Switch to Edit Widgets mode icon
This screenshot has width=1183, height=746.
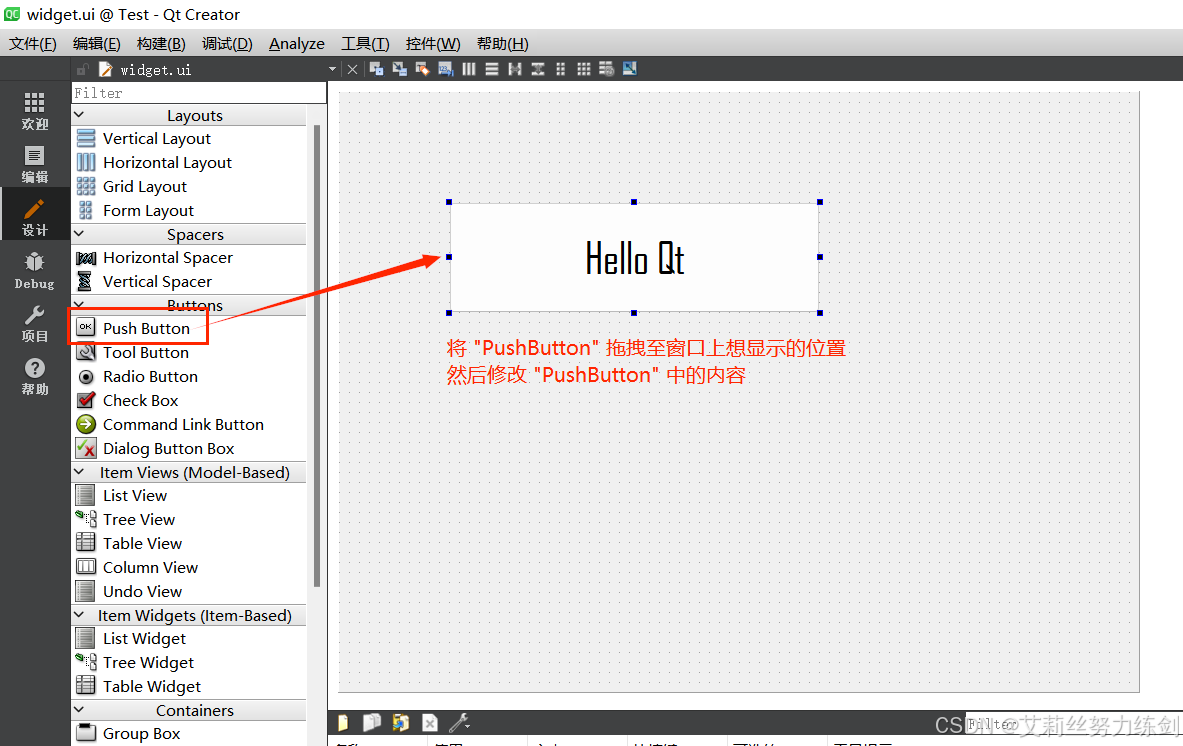pyautogui.click(x=376, y=69)
